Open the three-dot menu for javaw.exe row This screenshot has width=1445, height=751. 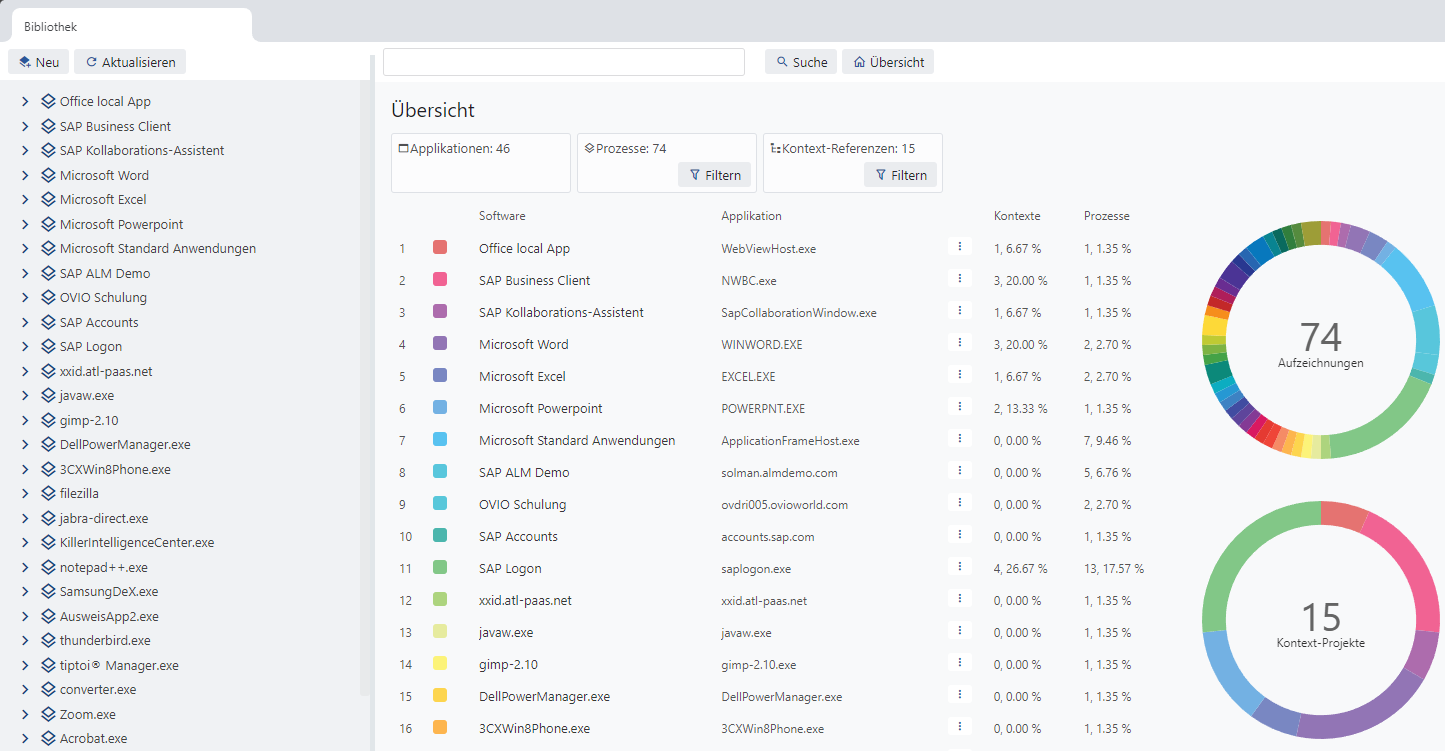click(x=959, y=630)
